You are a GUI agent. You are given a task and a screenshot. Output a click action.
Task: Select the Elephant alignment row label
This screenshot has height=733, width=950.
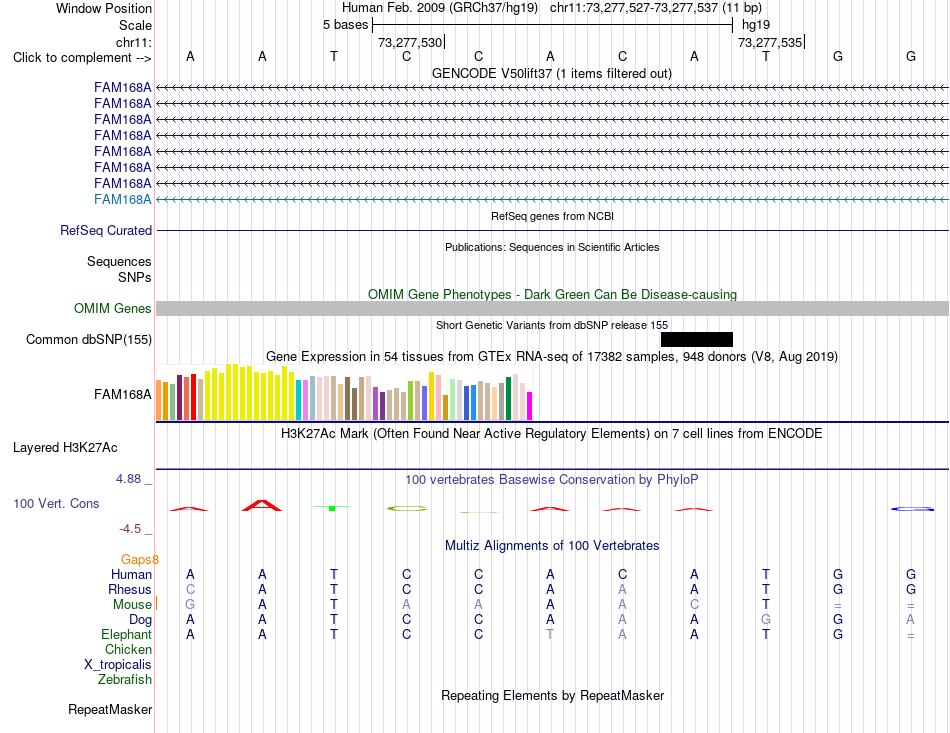pyautogui.click(x=126, y=634)
